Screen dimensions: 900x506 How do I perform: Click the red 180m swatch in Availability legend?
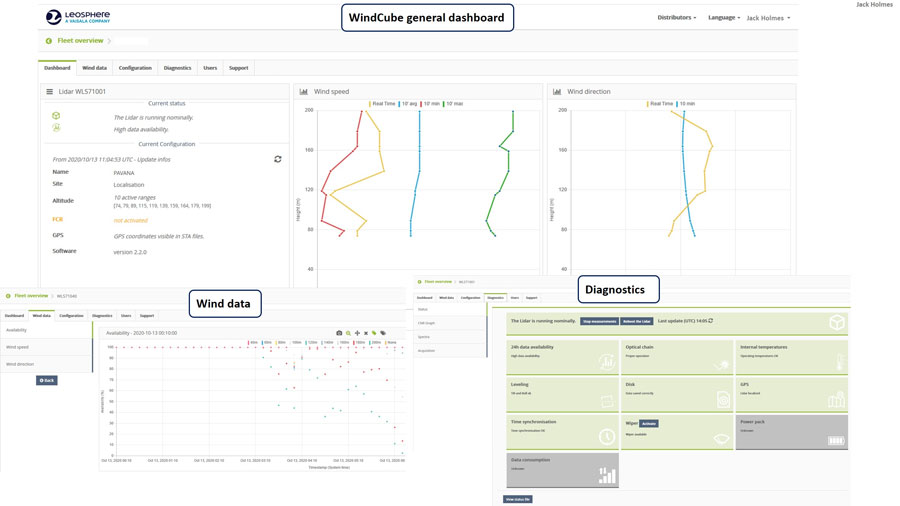click(x=356, y=342)
